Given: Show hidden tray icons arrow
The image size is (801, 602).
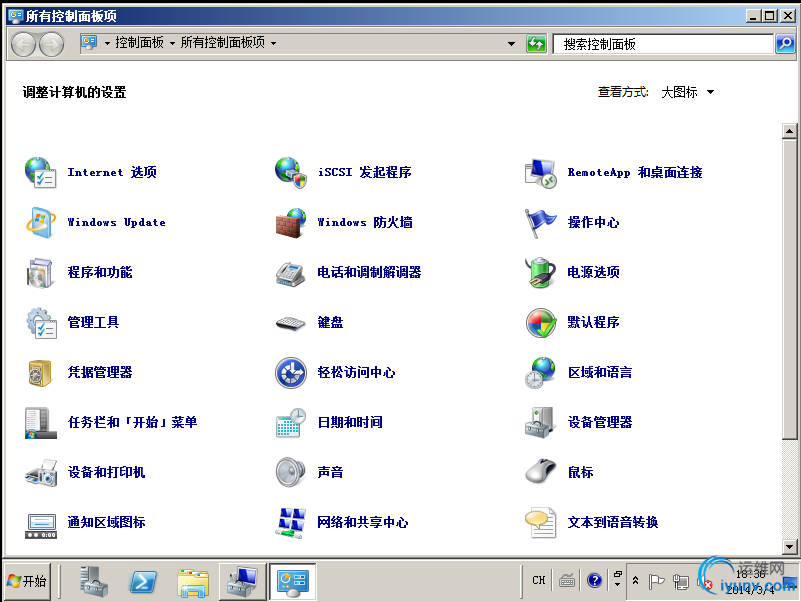Looking at the screenshot, I should [x=635, y=581].
